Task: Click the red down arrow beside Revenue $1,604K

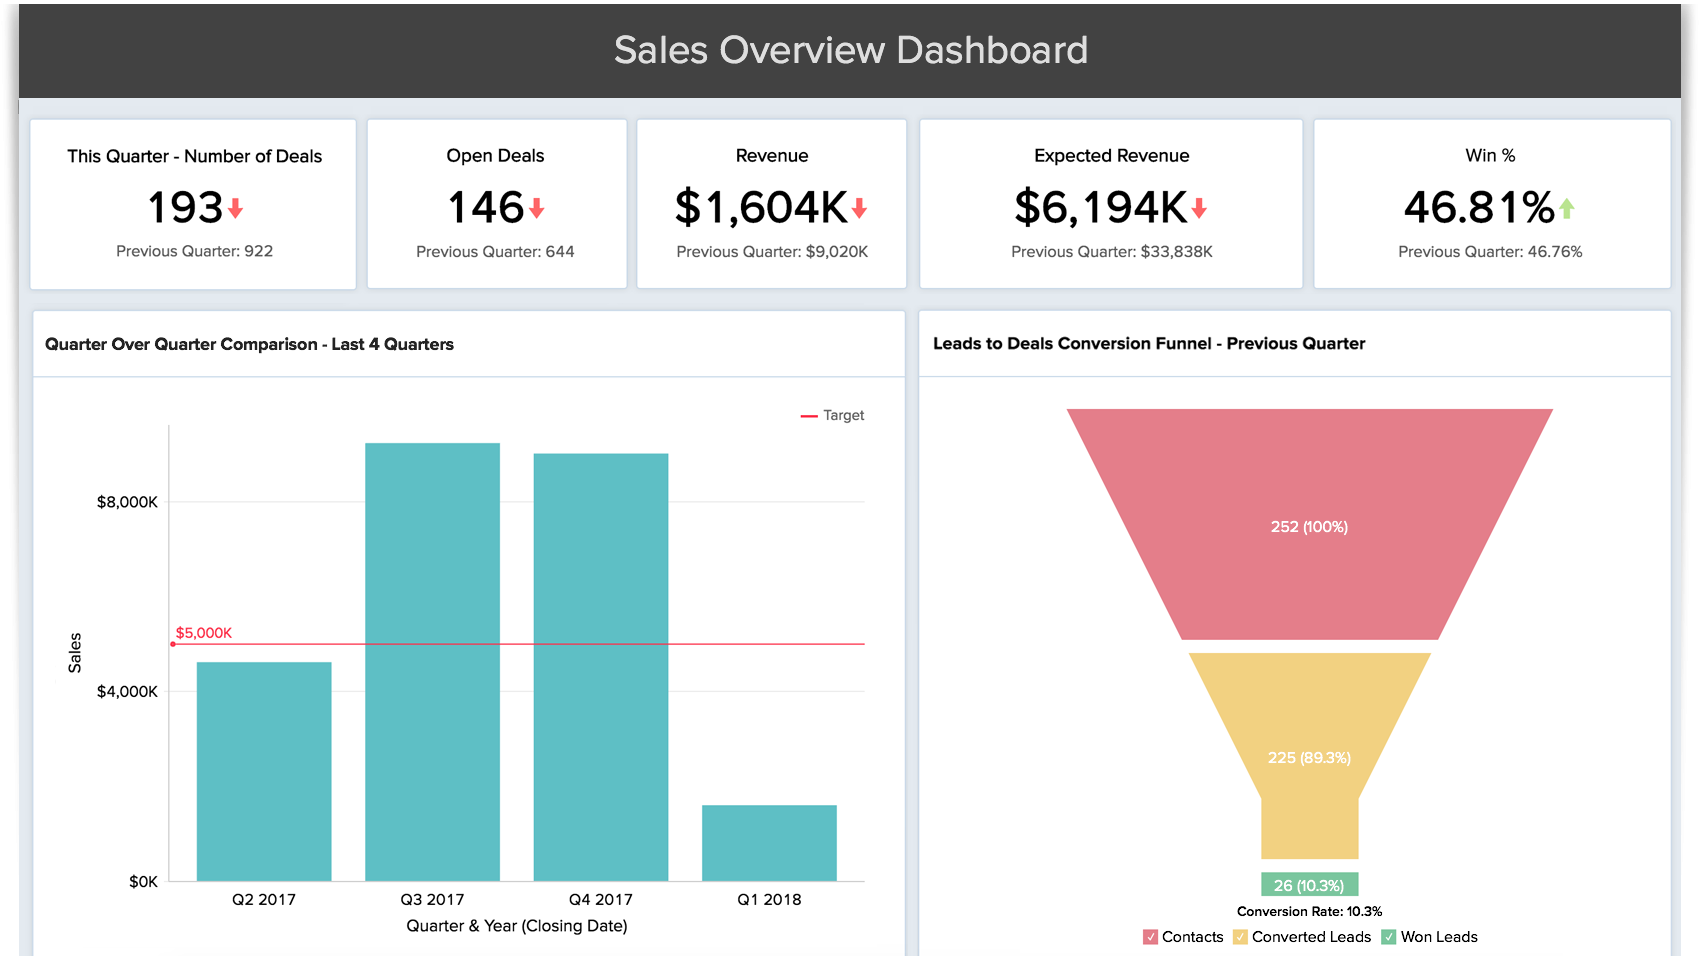Action: [x=859, y=208]
